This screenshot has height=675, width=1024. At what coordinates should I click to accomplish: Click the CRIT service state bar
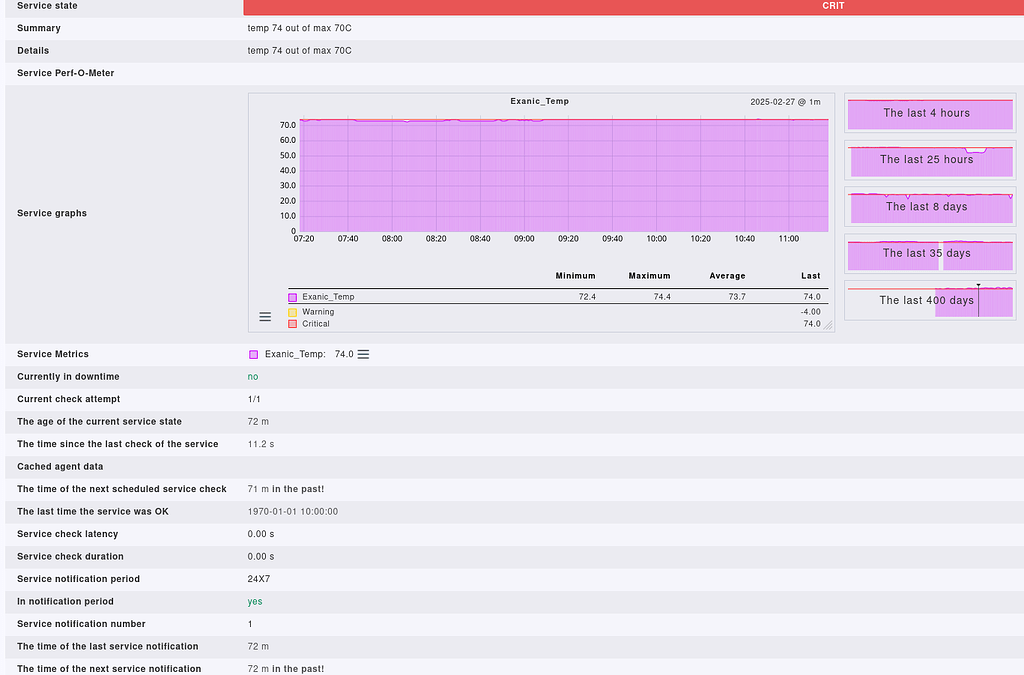click(633, 6)
